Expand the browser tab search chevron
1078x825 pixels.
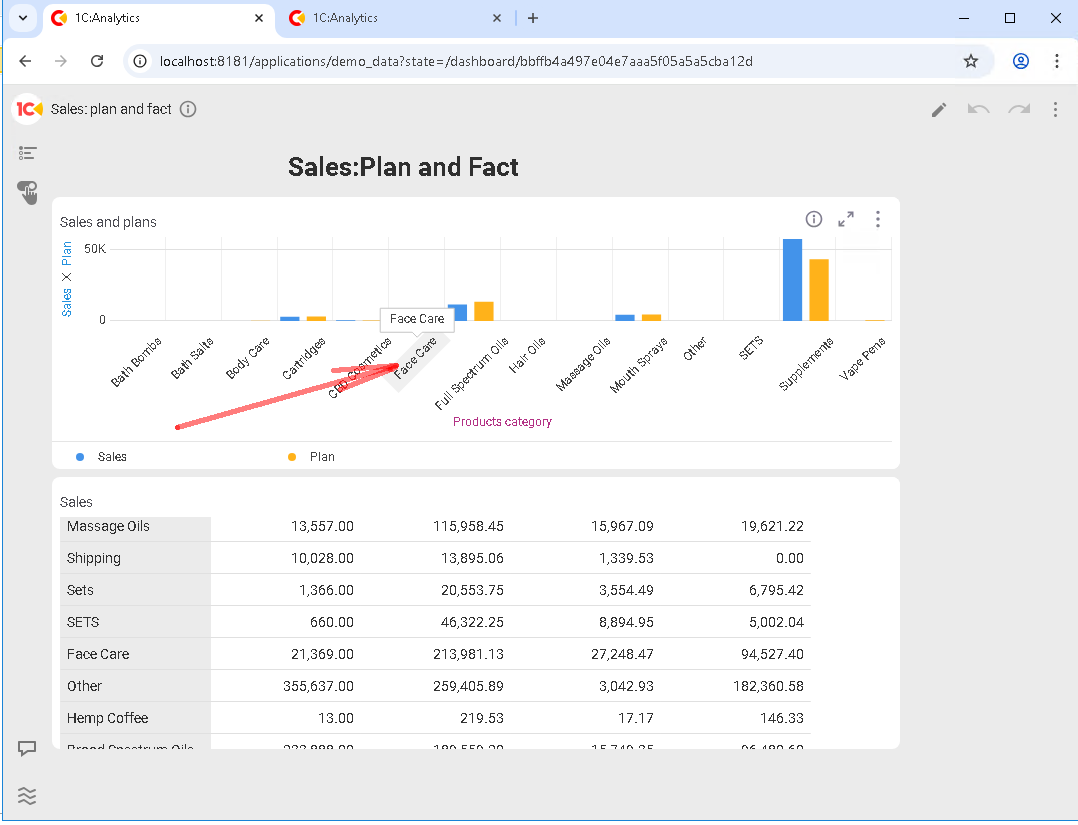click(x=22, y=18)
